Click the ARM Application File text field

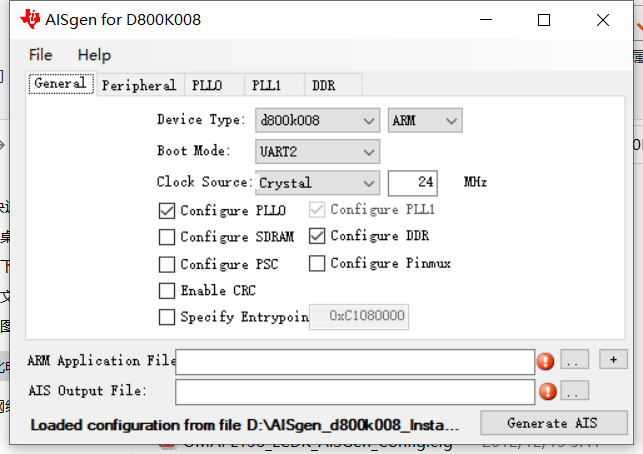(x=355, y=362)
